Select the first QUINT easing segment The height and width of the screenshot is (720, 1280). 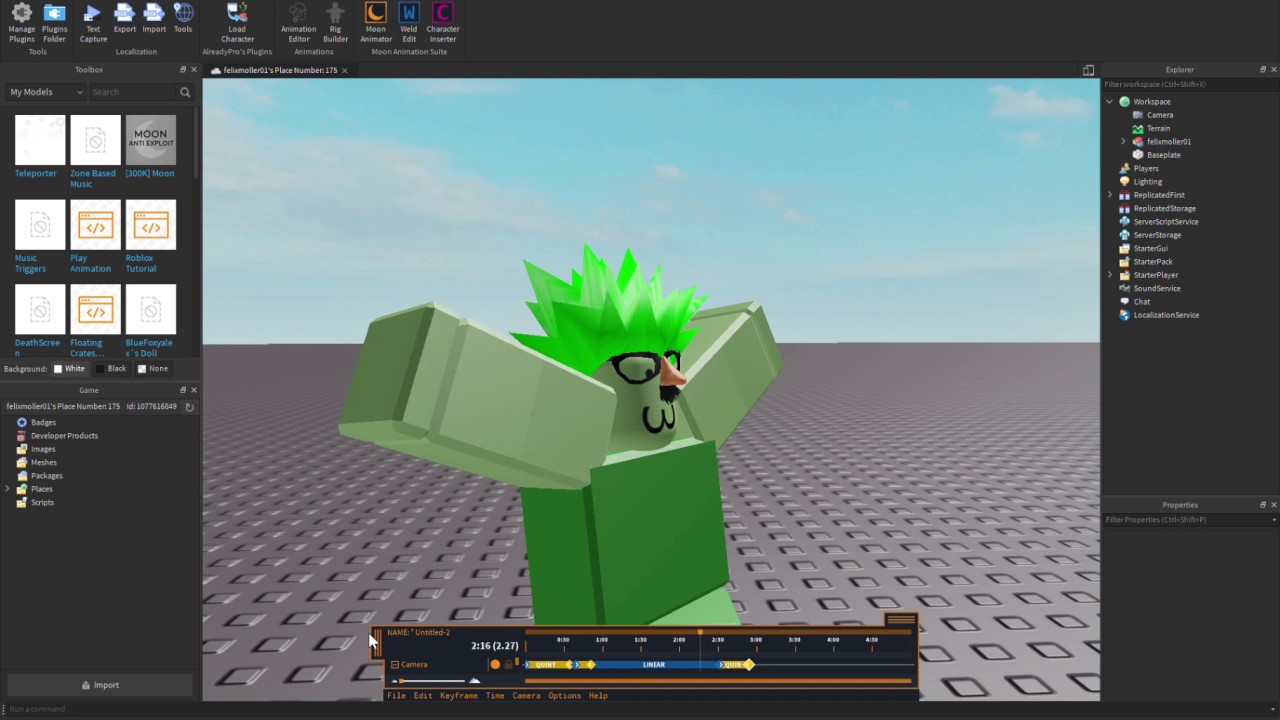point(546,664)
